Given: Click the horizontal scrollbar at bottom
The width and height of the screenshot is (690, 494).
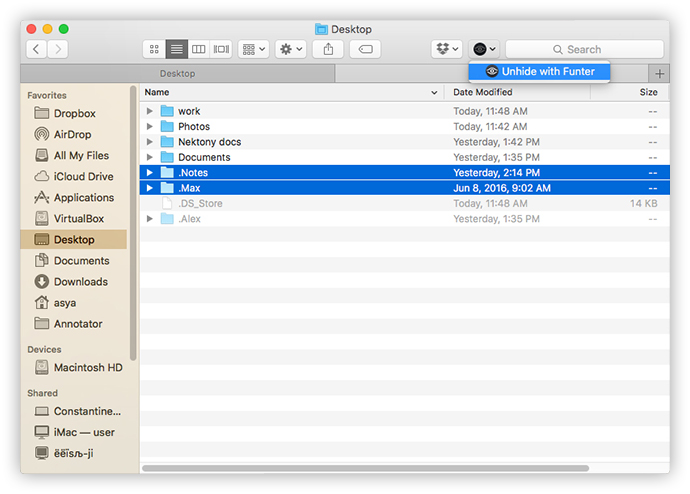Looking at the screenshot, I should tap(400, 467).
